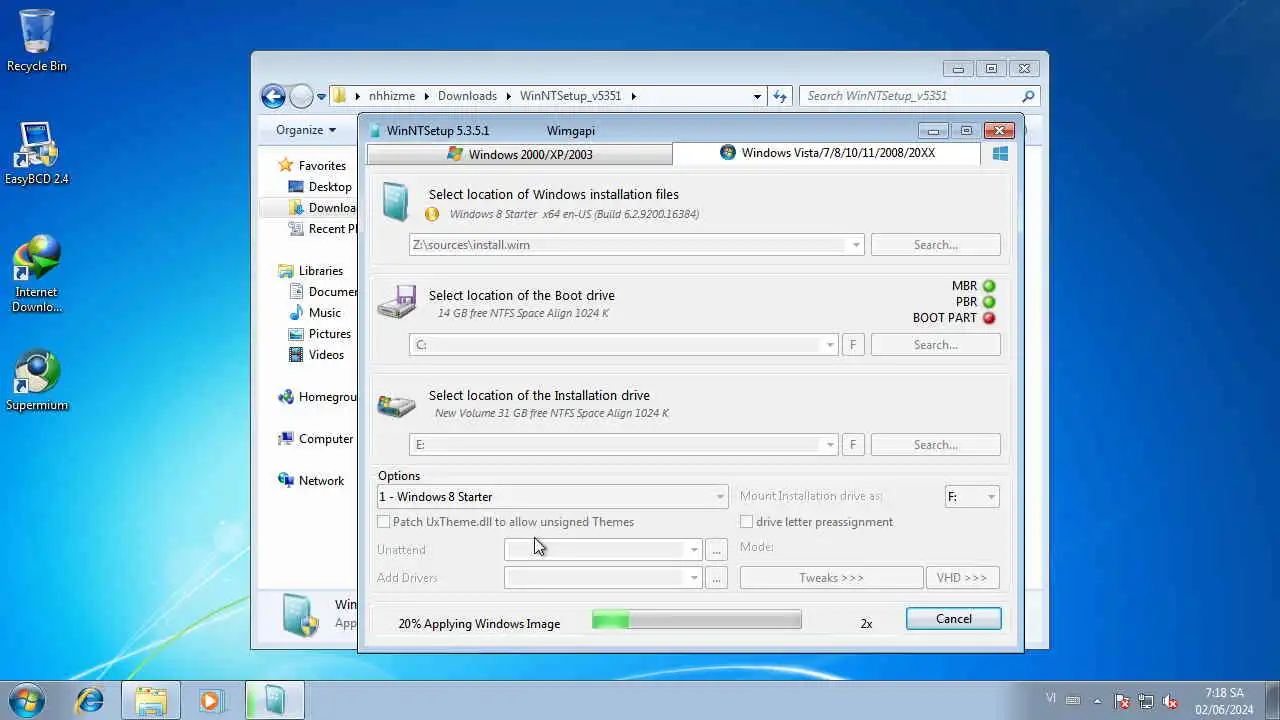The width and height of the screenshot is (1280, 720).
Task: Switch to Windows Vista/7/8/10/11 tab
Action: [x=826, y=153]
